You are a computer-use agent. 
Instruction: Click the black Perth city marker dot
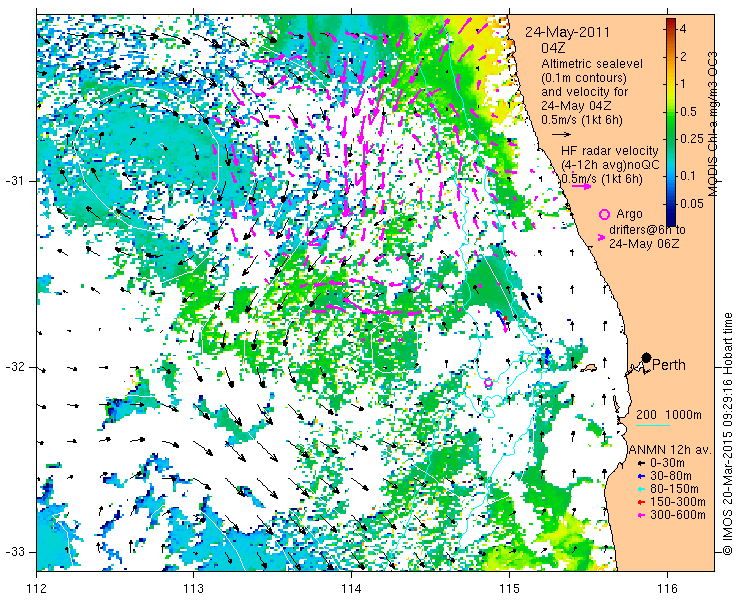tap(647, 357)
